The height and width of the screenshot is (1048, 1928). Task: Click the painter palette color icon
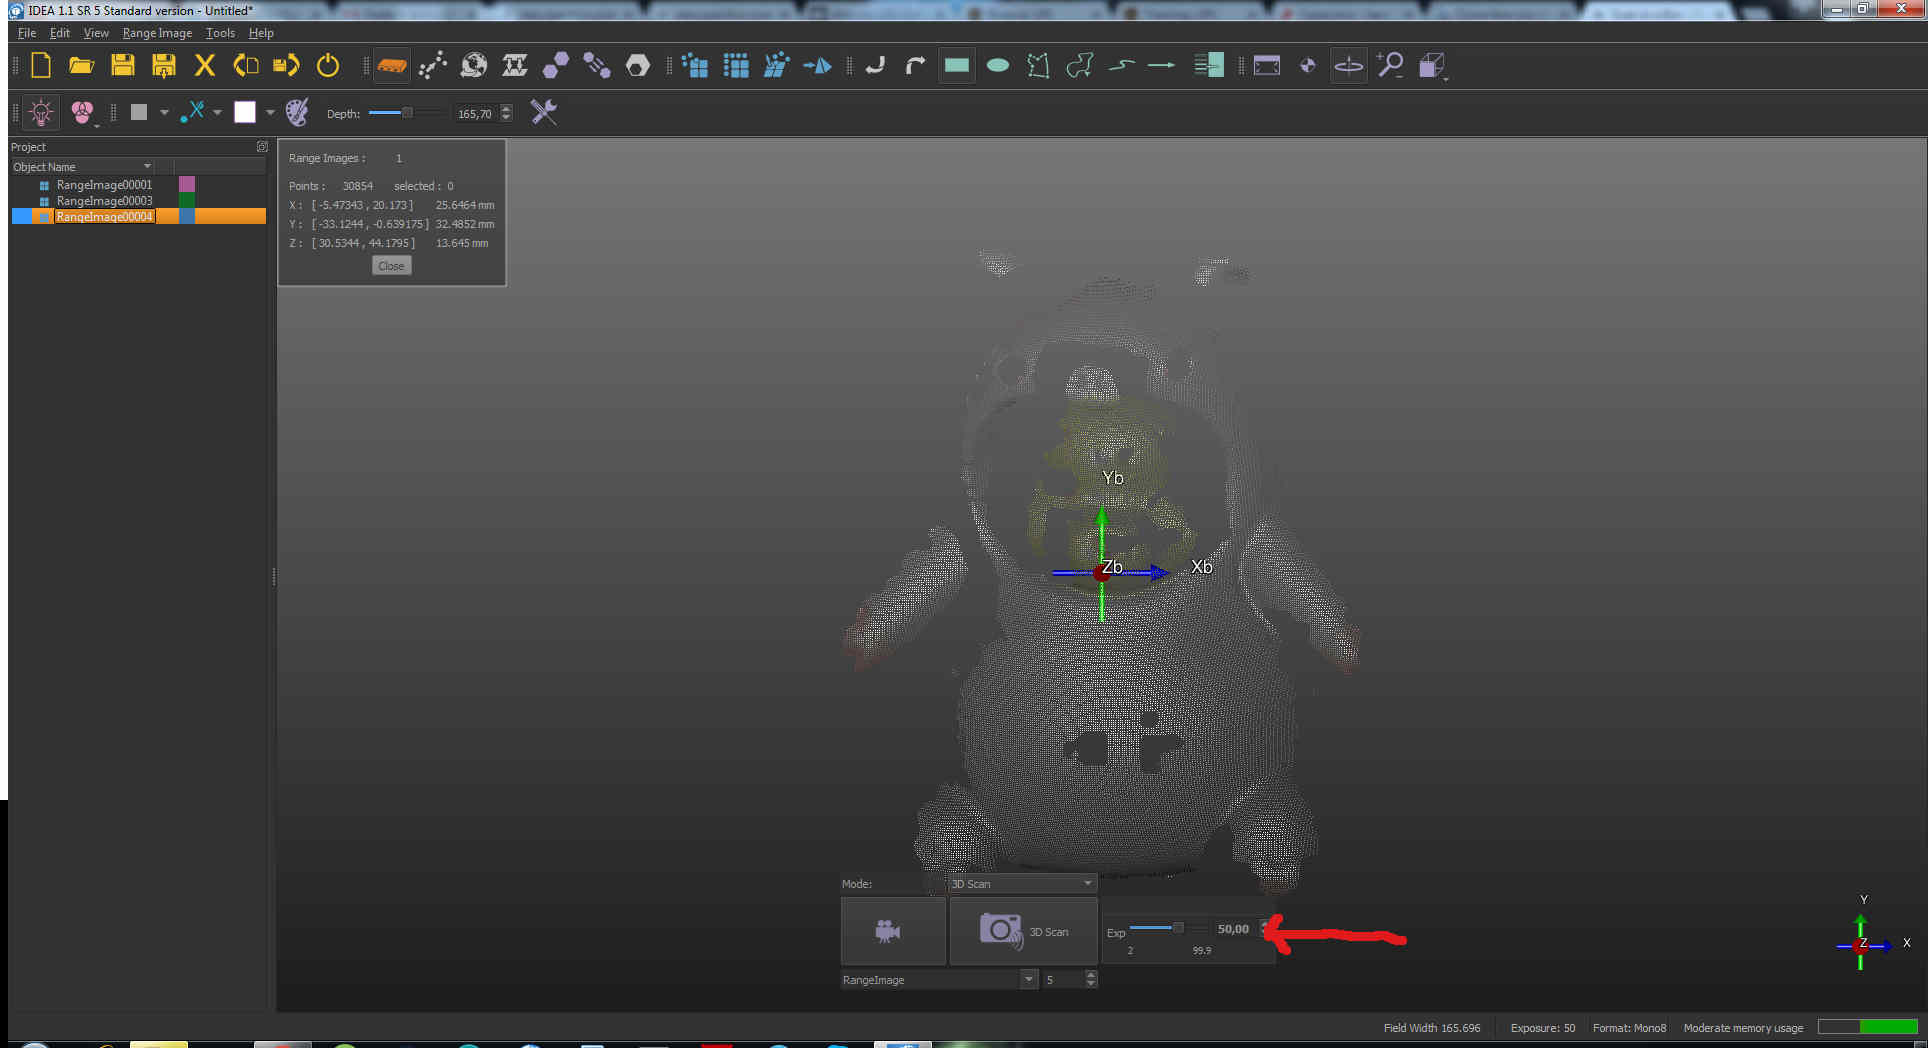(x=297, y=112)
